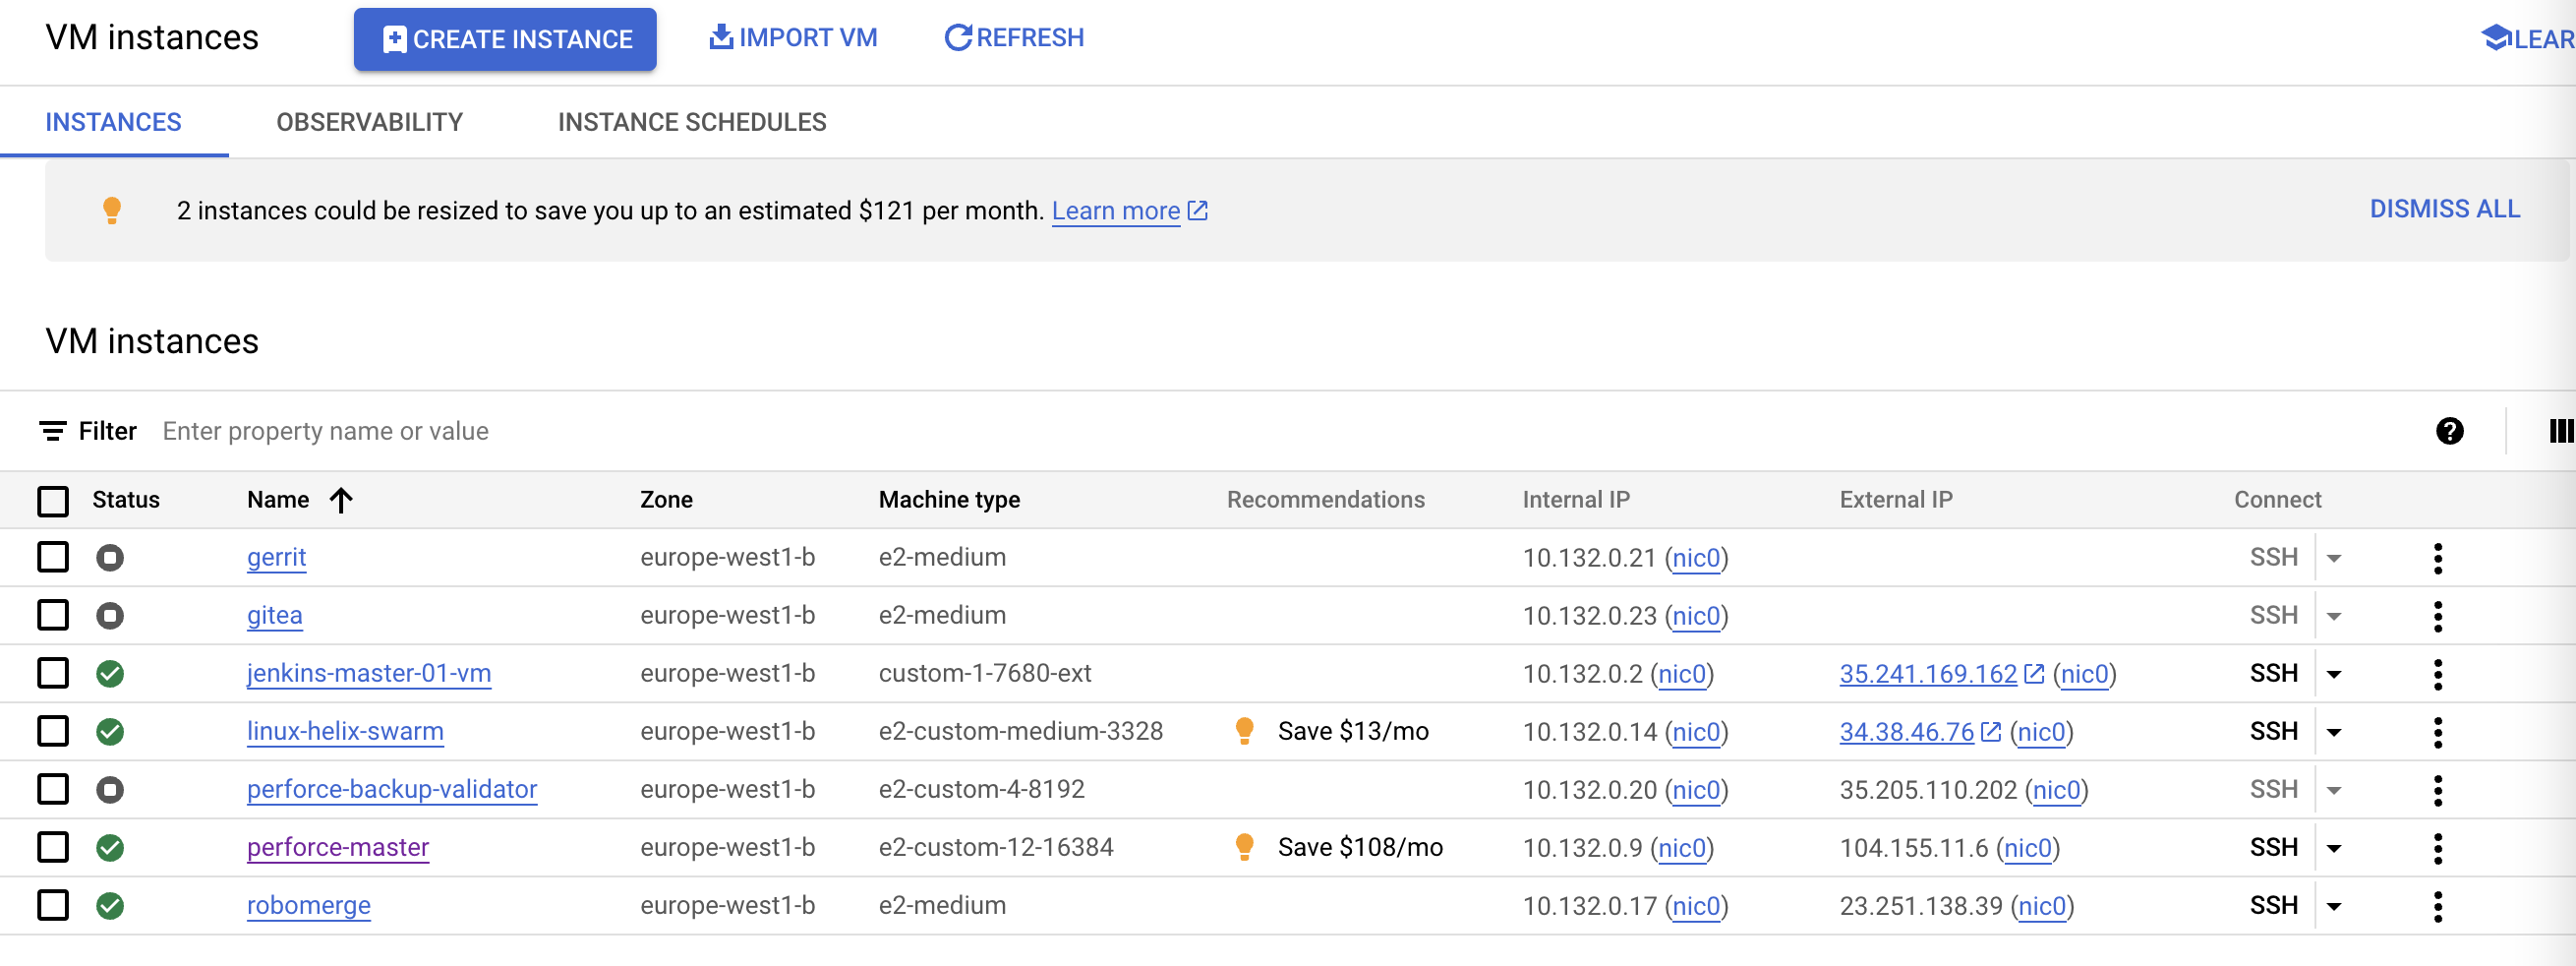Open the three-dot actions menu for gerrit

tap(2438, 557)
